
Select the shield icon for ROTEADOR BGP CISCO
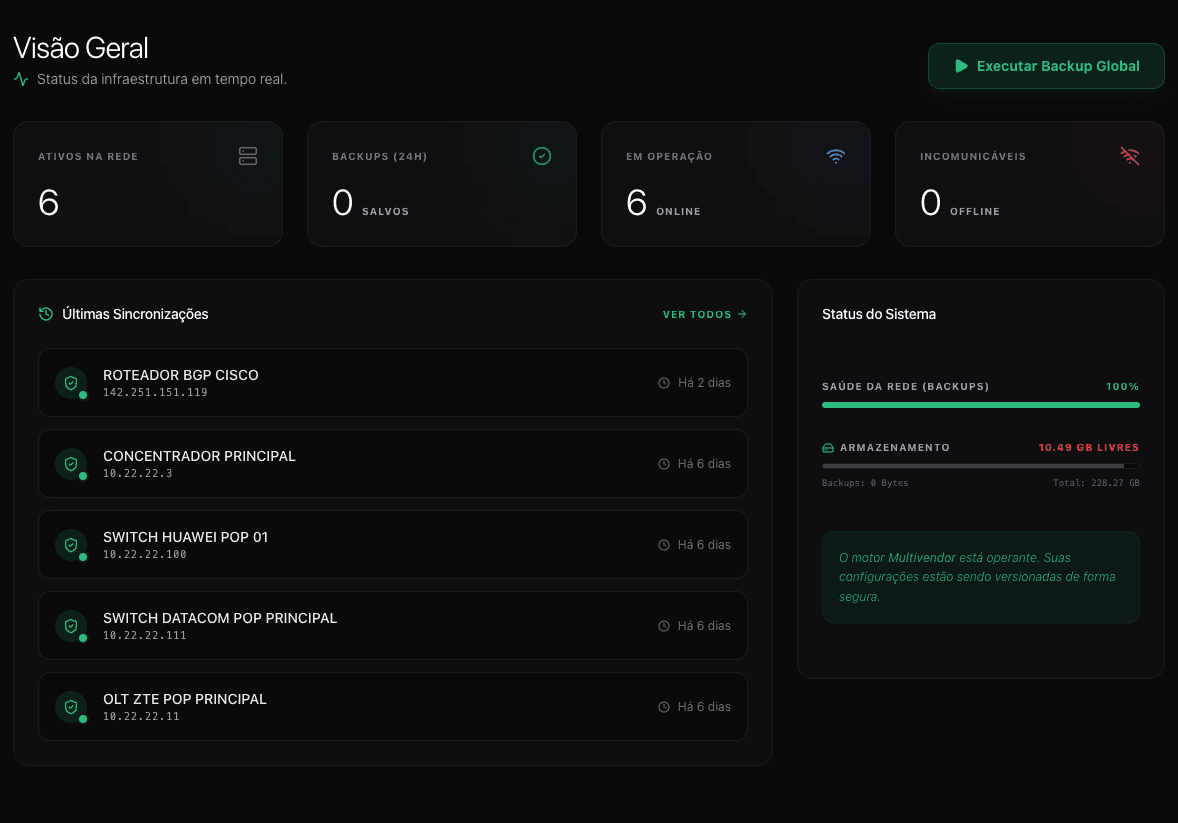(x=70, y=382)
